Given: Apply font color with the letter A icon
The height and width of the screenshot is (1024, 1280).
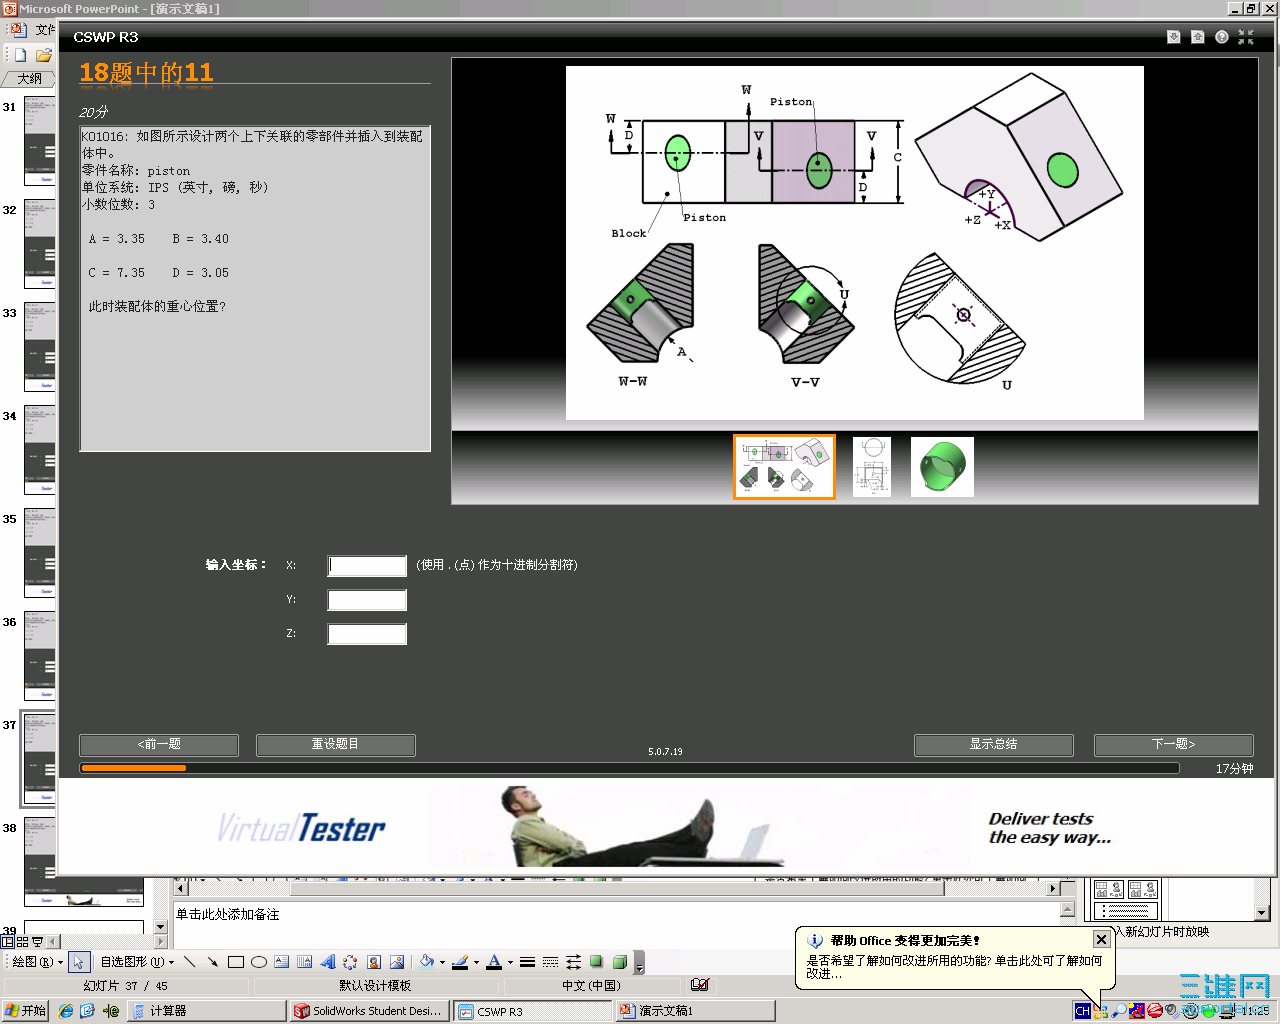Looking at the screenshot, I should 494,962.
